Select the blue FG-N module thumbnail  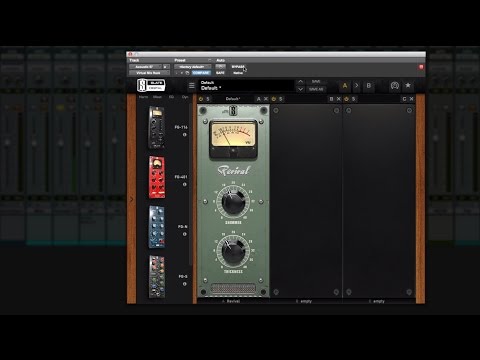(157, 227)
